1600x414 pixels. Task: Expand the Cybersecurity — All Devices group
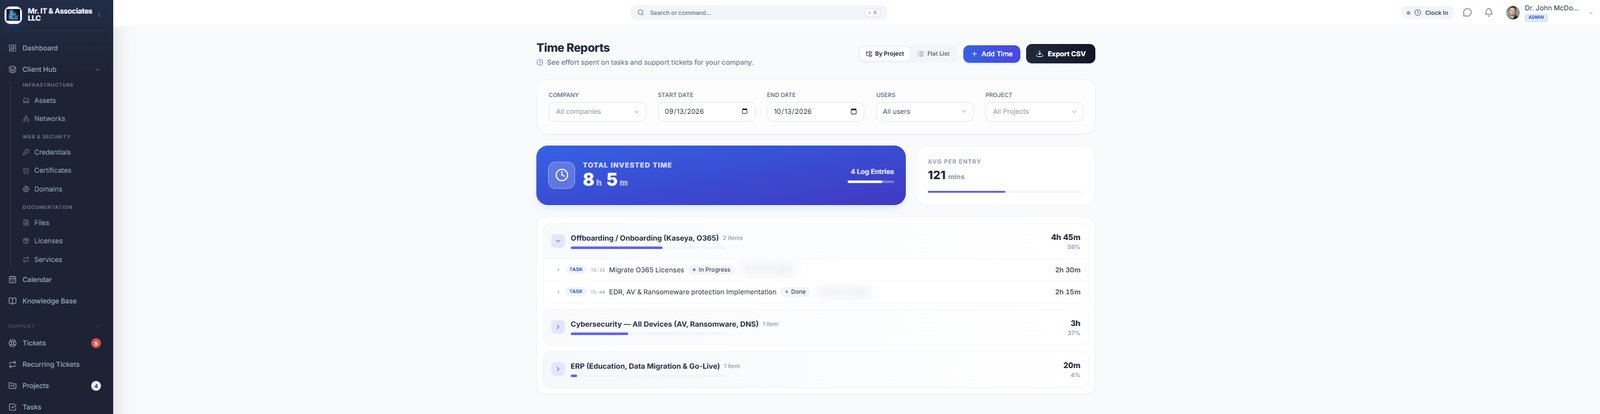pos(558,327)
